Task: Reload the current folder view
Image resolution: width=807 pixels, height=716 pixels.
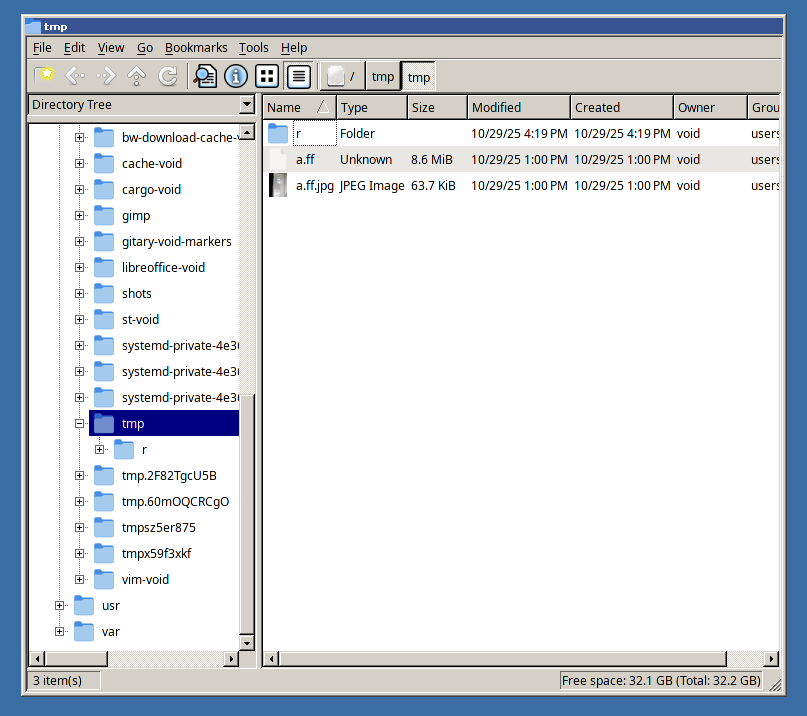Action: [168, 76]
